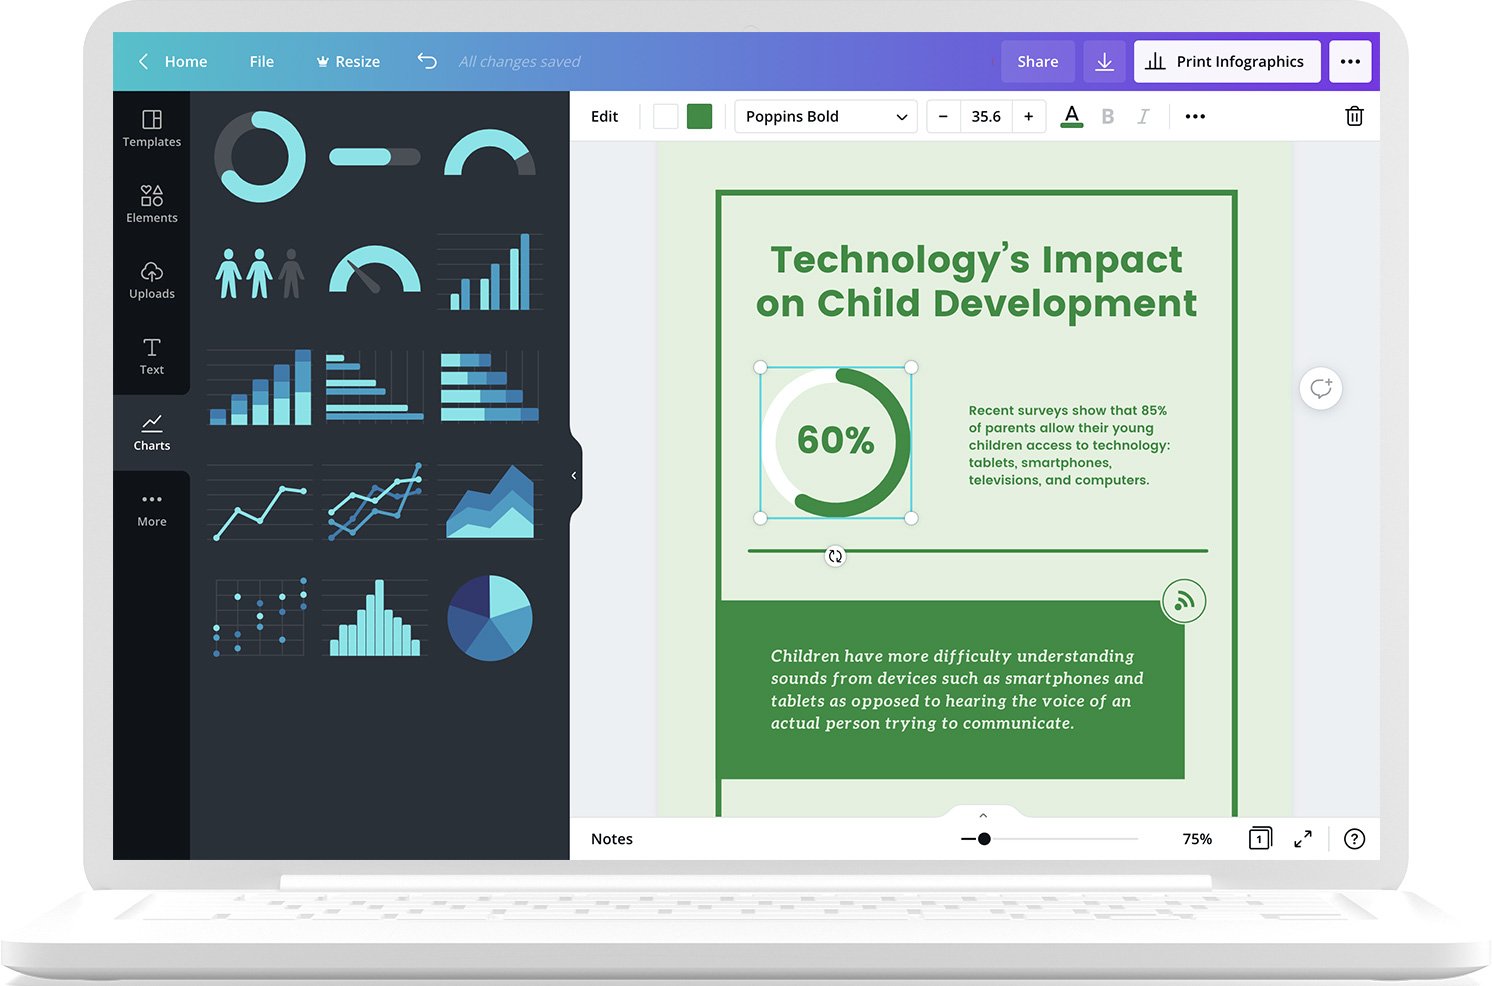Click the Share button
Screen dimensions: 1492x986
click(1037, 61)
